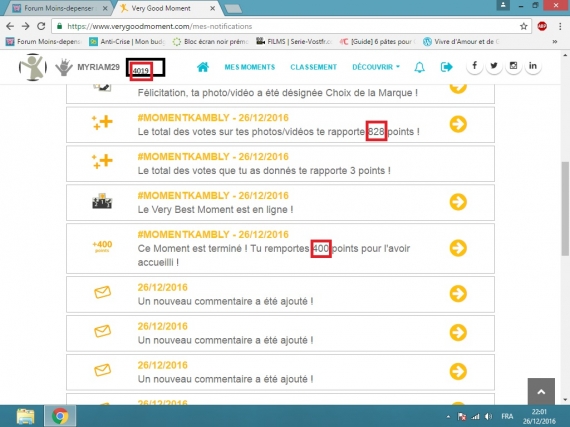Click the MYRIAM29 username

click(x=99, y=67)
